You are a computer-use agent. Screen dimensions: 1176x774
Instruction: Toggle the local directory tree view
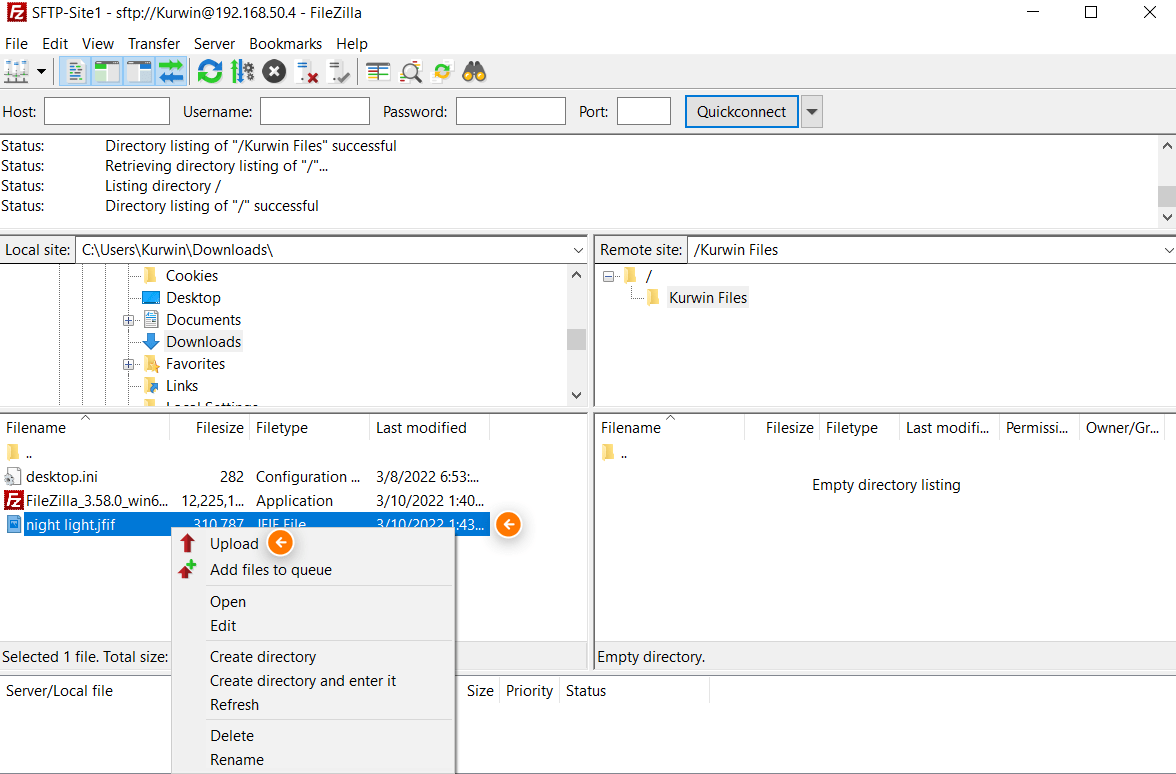pos(106,71)
